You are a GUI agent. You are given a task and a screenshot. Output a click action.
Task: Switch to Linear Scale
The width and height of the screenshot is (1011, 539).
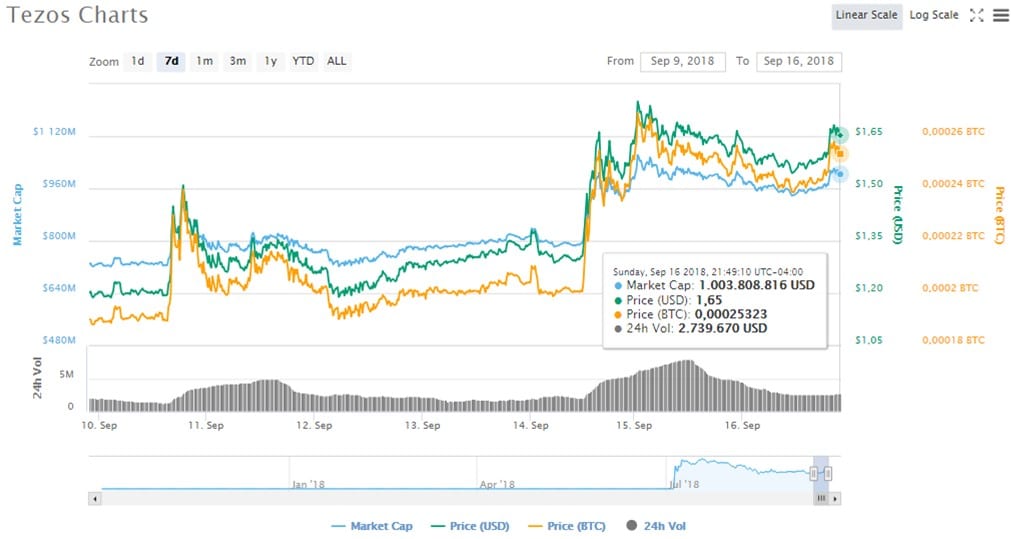click(x=867, y=15)
